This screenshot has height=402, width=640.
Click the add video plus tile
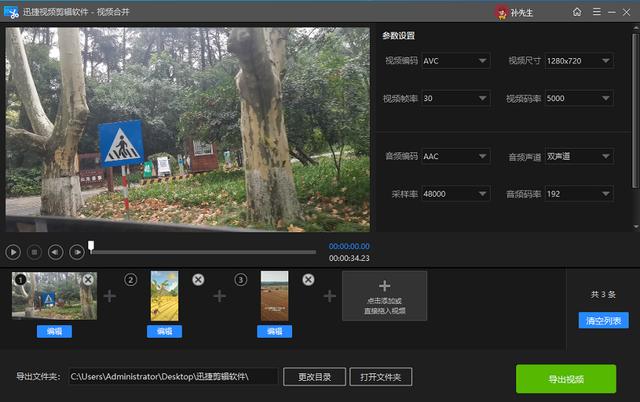384,295
